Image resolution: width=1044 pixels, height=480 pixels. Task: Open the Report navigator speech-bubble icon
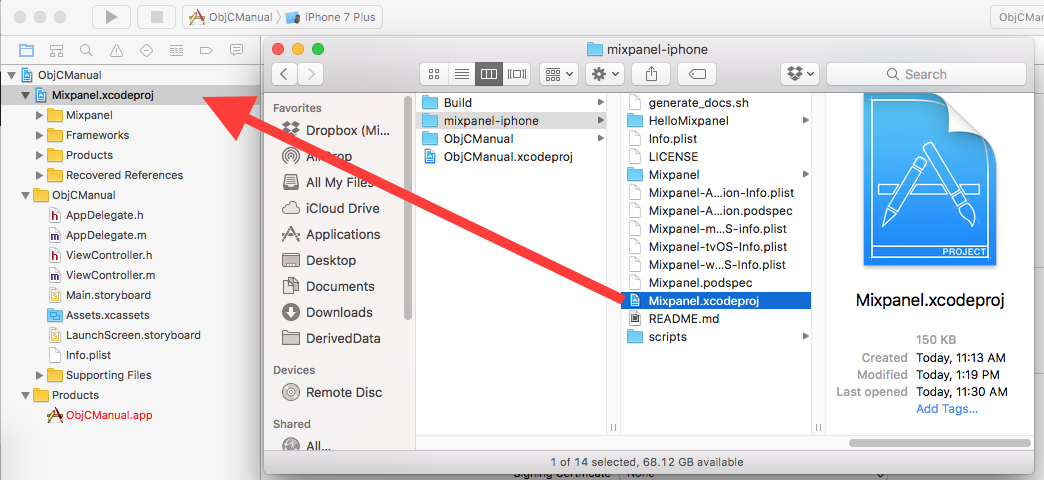pos(236,50)
